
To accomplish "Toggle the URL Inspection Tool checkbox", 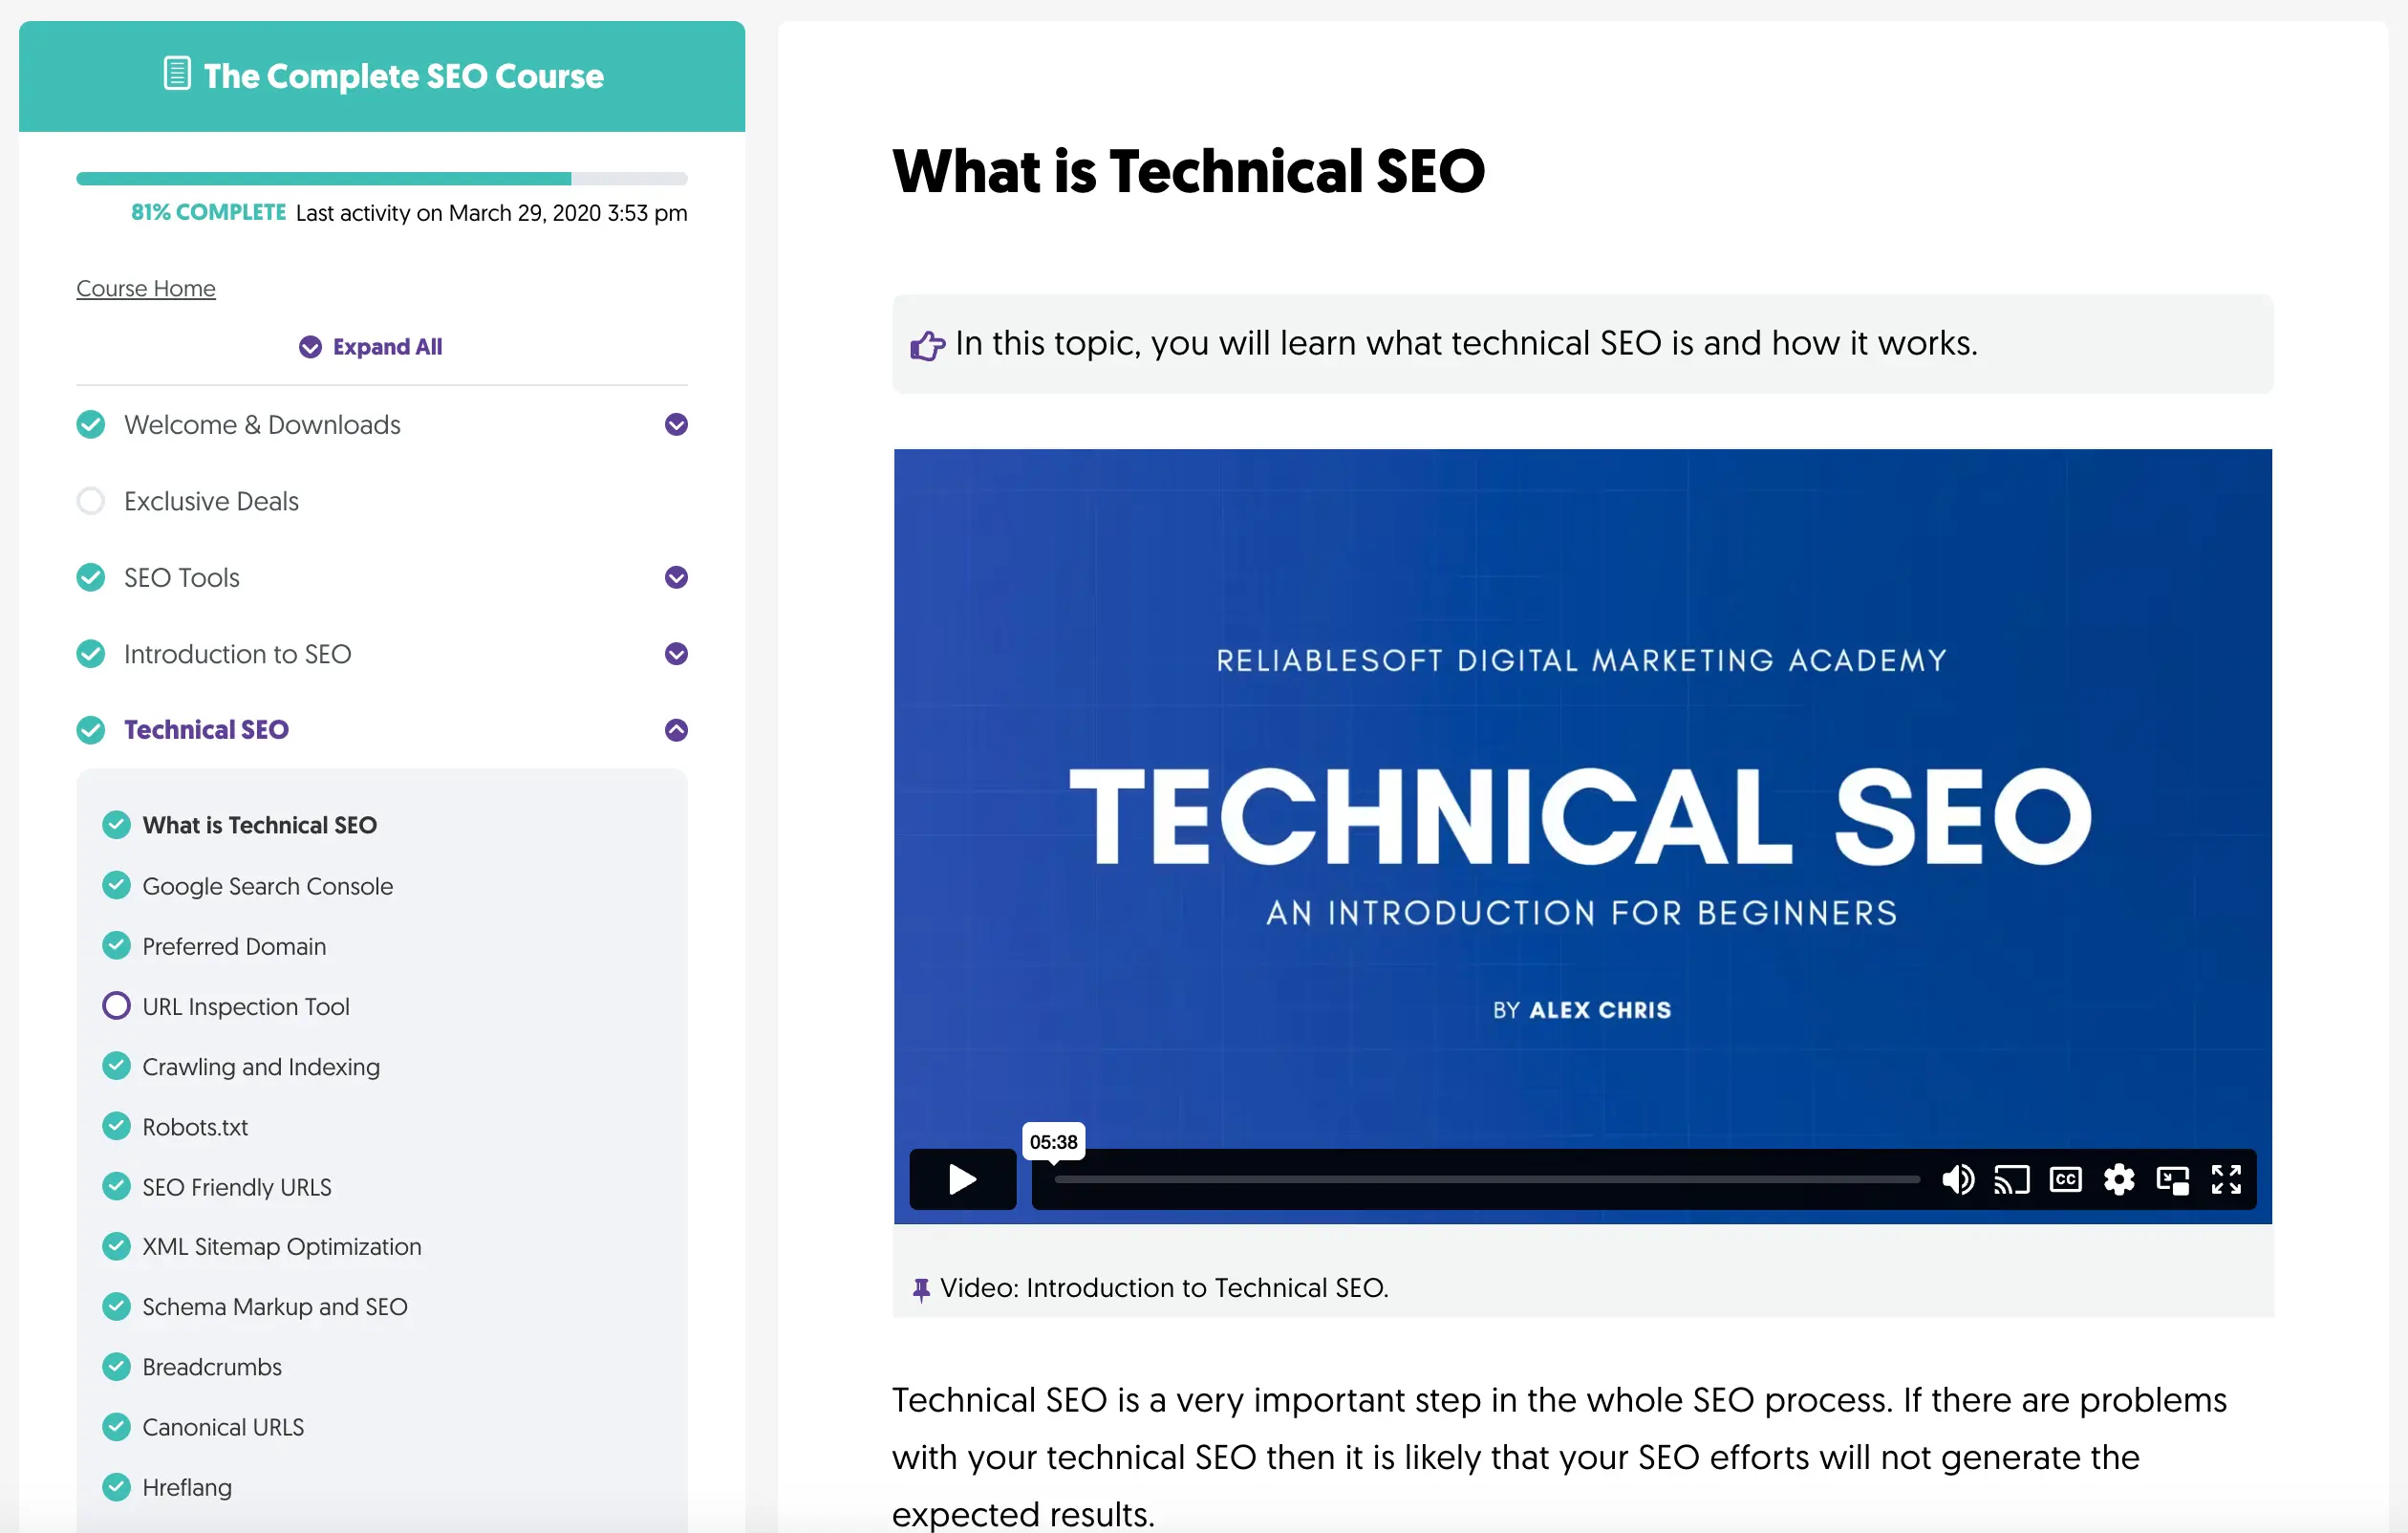I will point(114,1004).
